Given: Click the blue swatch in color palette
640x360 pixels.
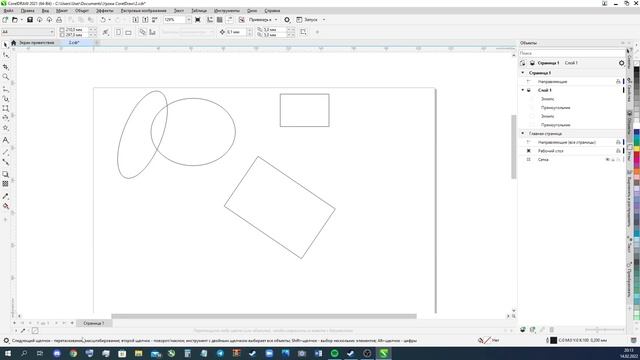Looking at the screenshot, I should [x=636, y=133].
